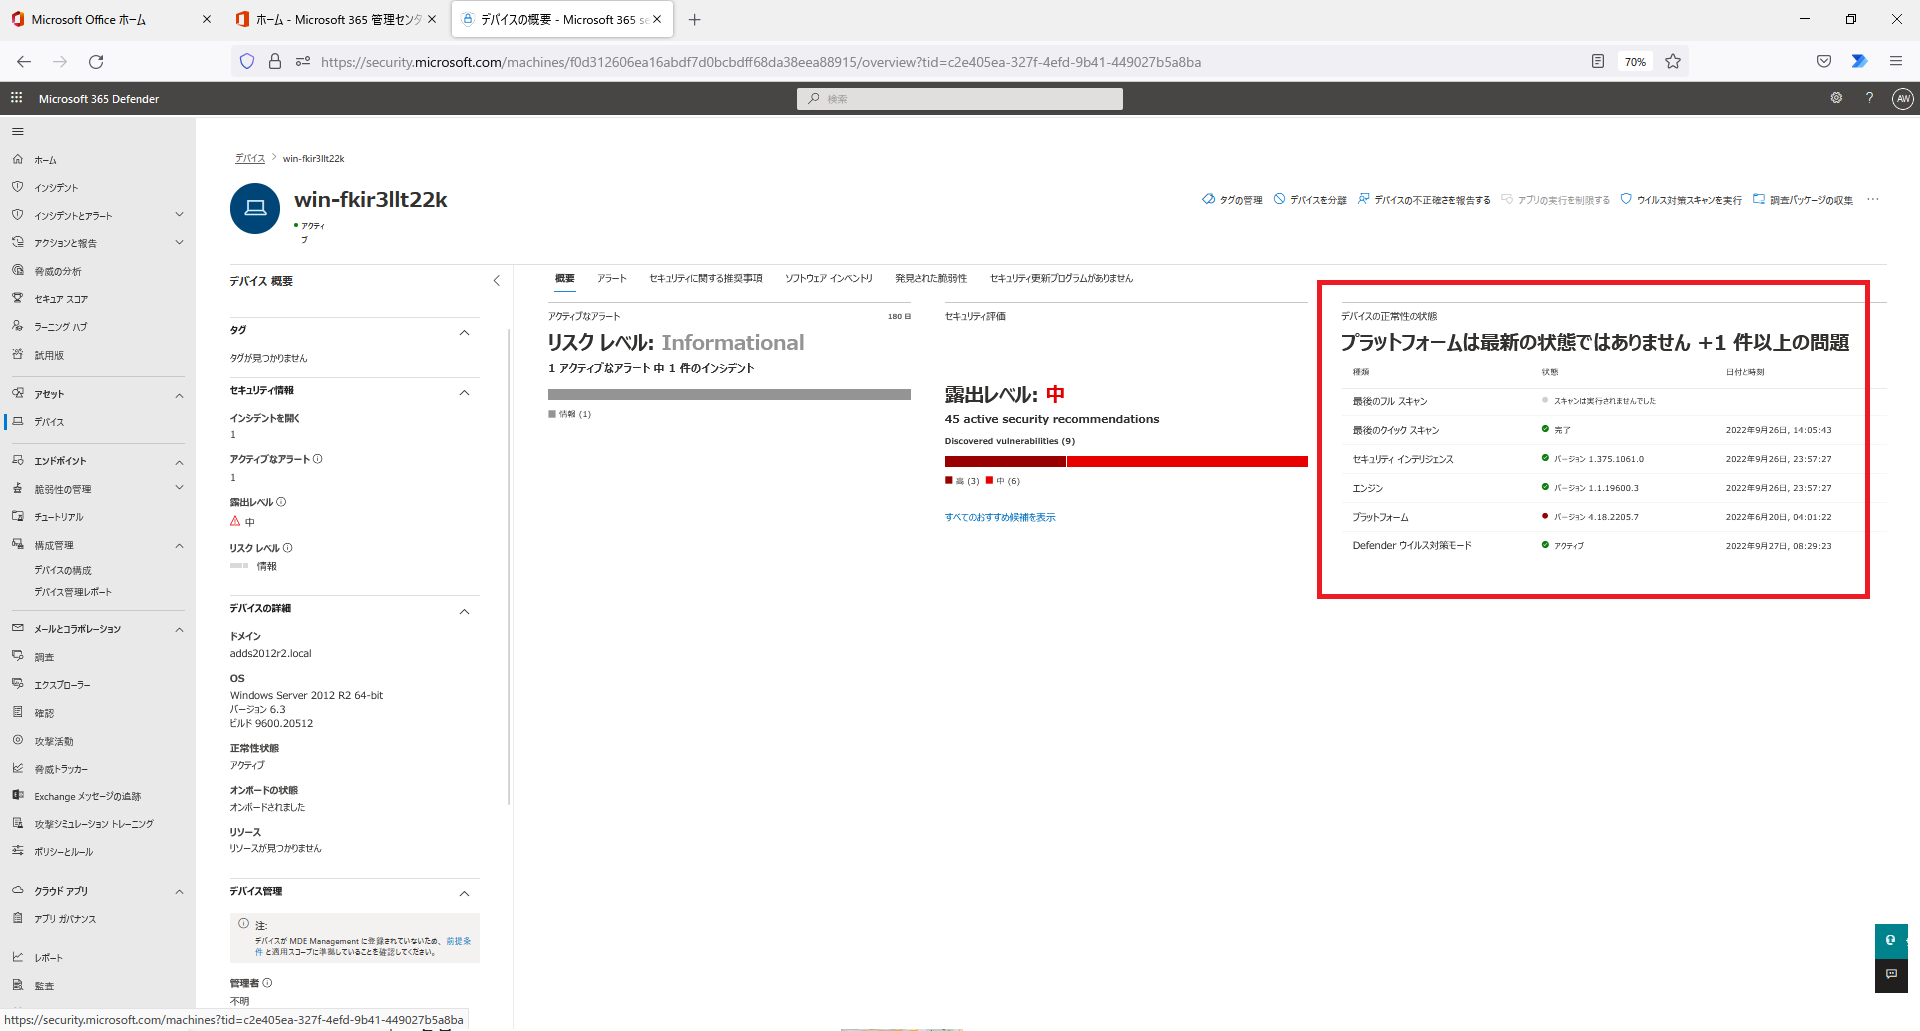
Task: Toggle the browser reader view icon
Action: tap(1598, 62)
